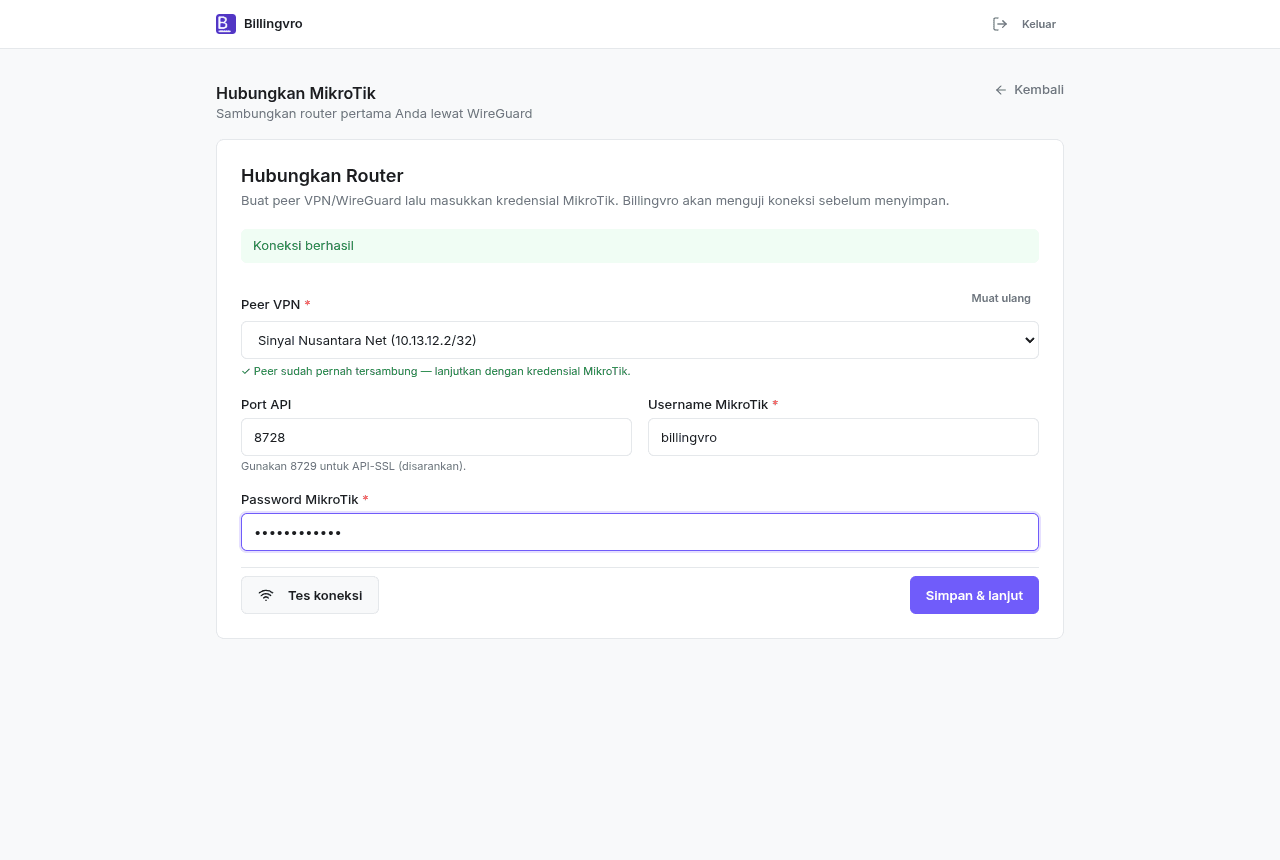The width and height of the screenshot is (1280, 860).
Task: Click Simpan & lanjut button
Action: (974, 595)
